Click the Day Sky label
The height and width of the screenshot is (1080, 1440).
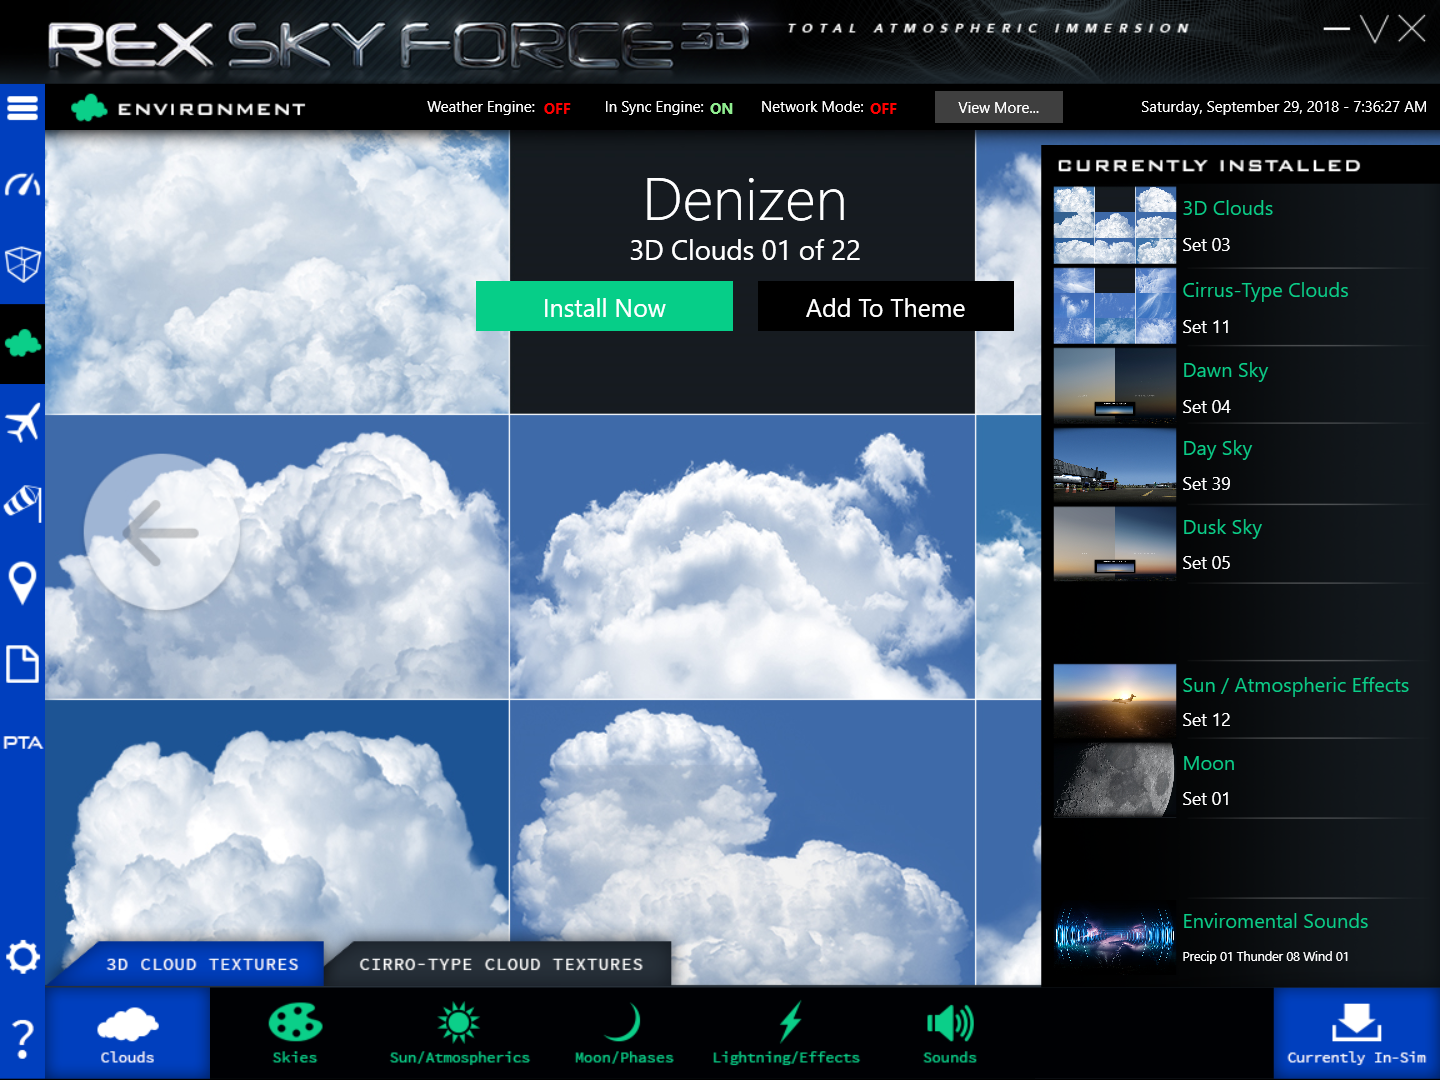point(1217,448)
